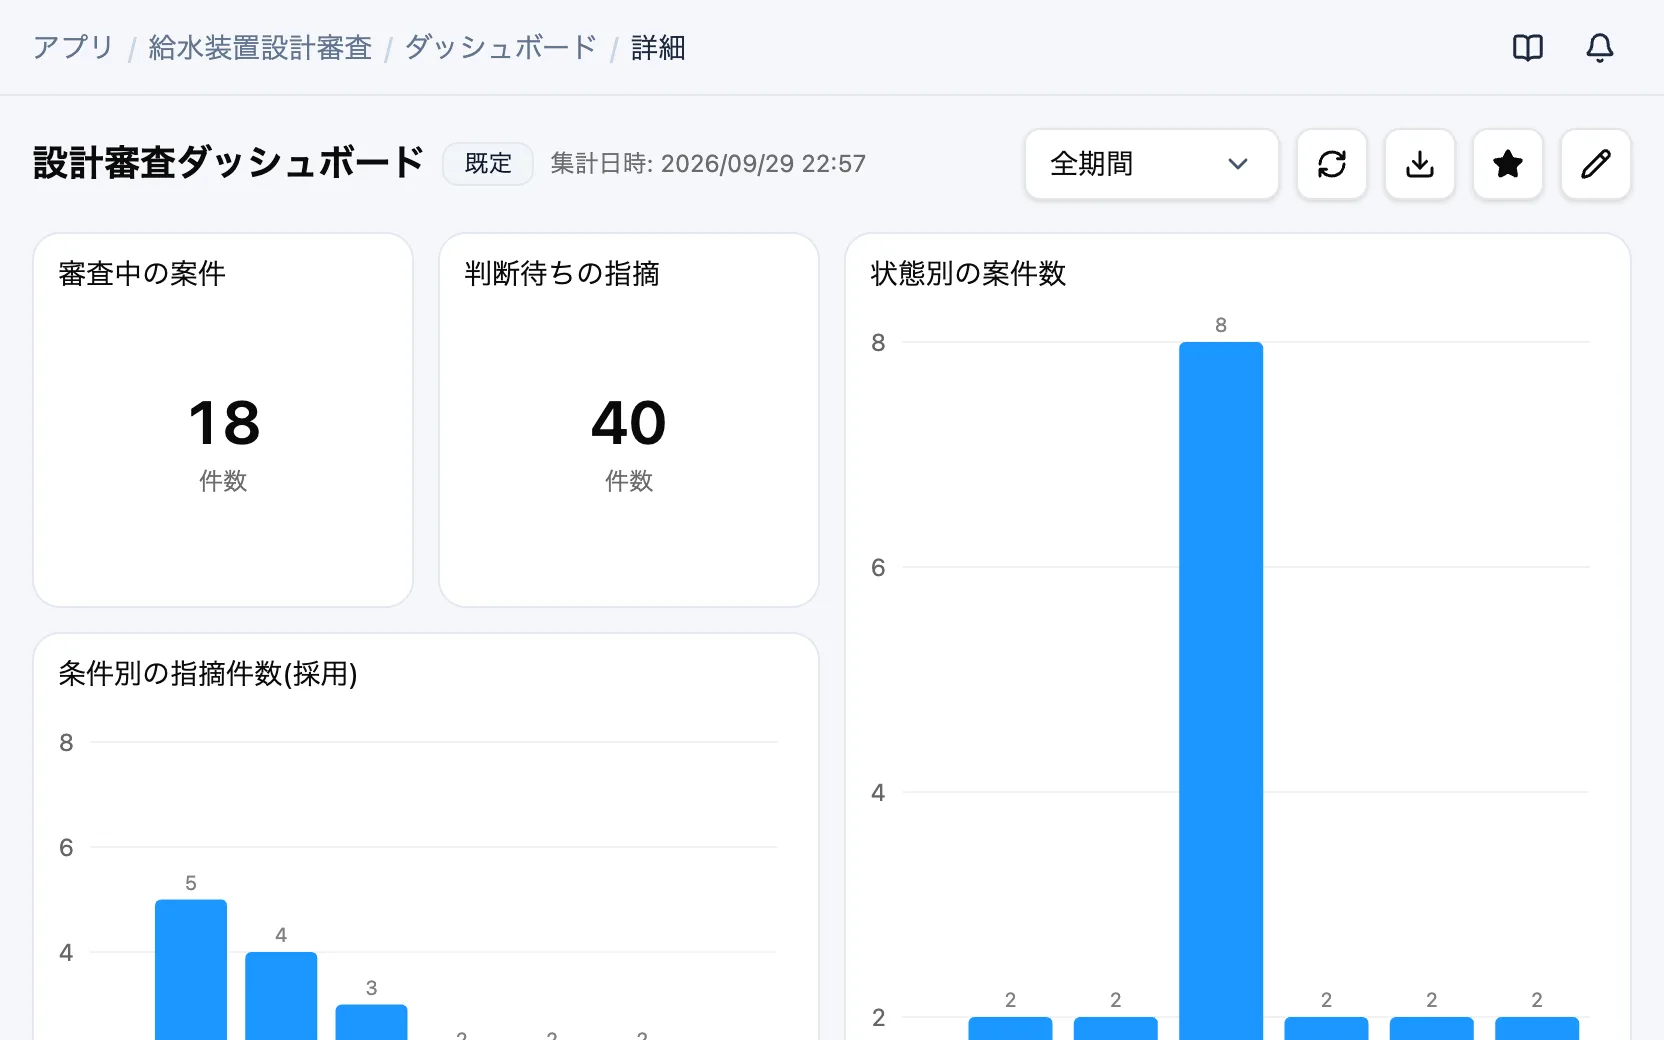Edit the dashboard with pencil icon

(1595, 164)
